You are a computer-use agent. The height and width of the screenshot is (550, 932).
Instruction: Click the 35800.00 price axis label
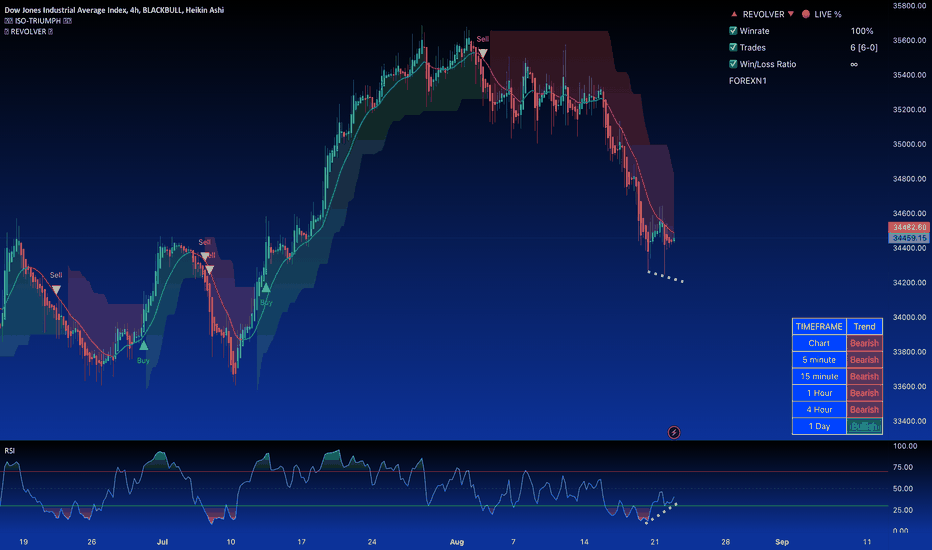click(909, 6)
